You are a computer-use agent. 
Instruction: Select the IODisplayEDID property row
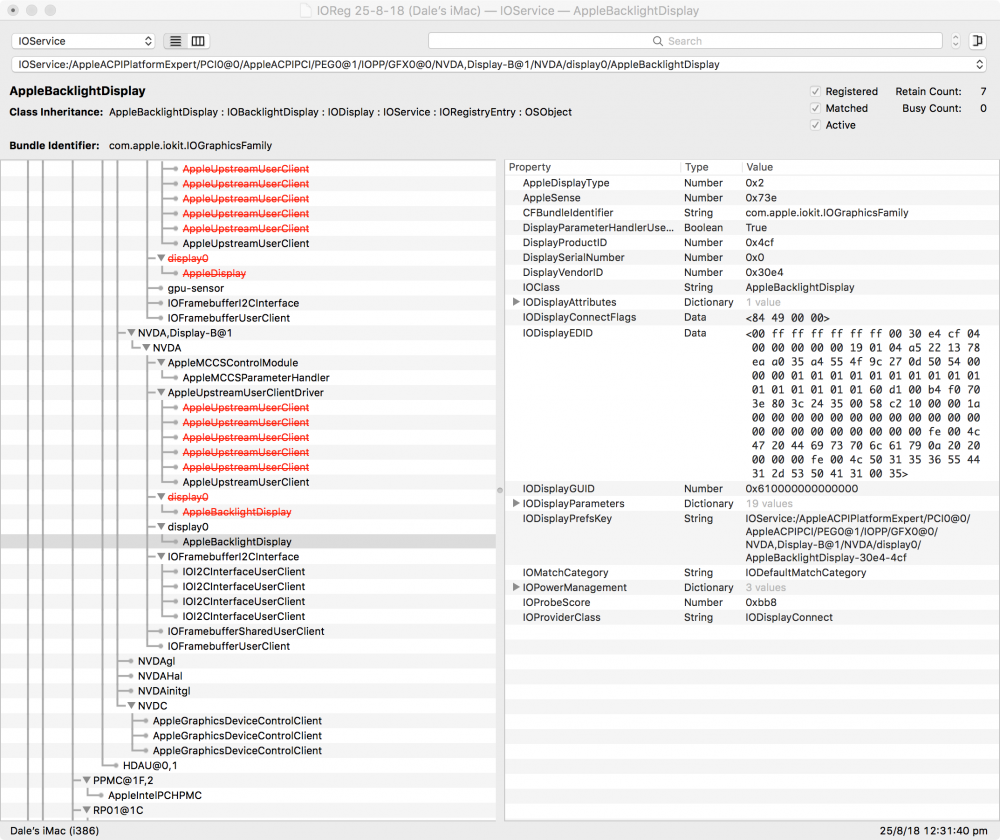[752, 403]
